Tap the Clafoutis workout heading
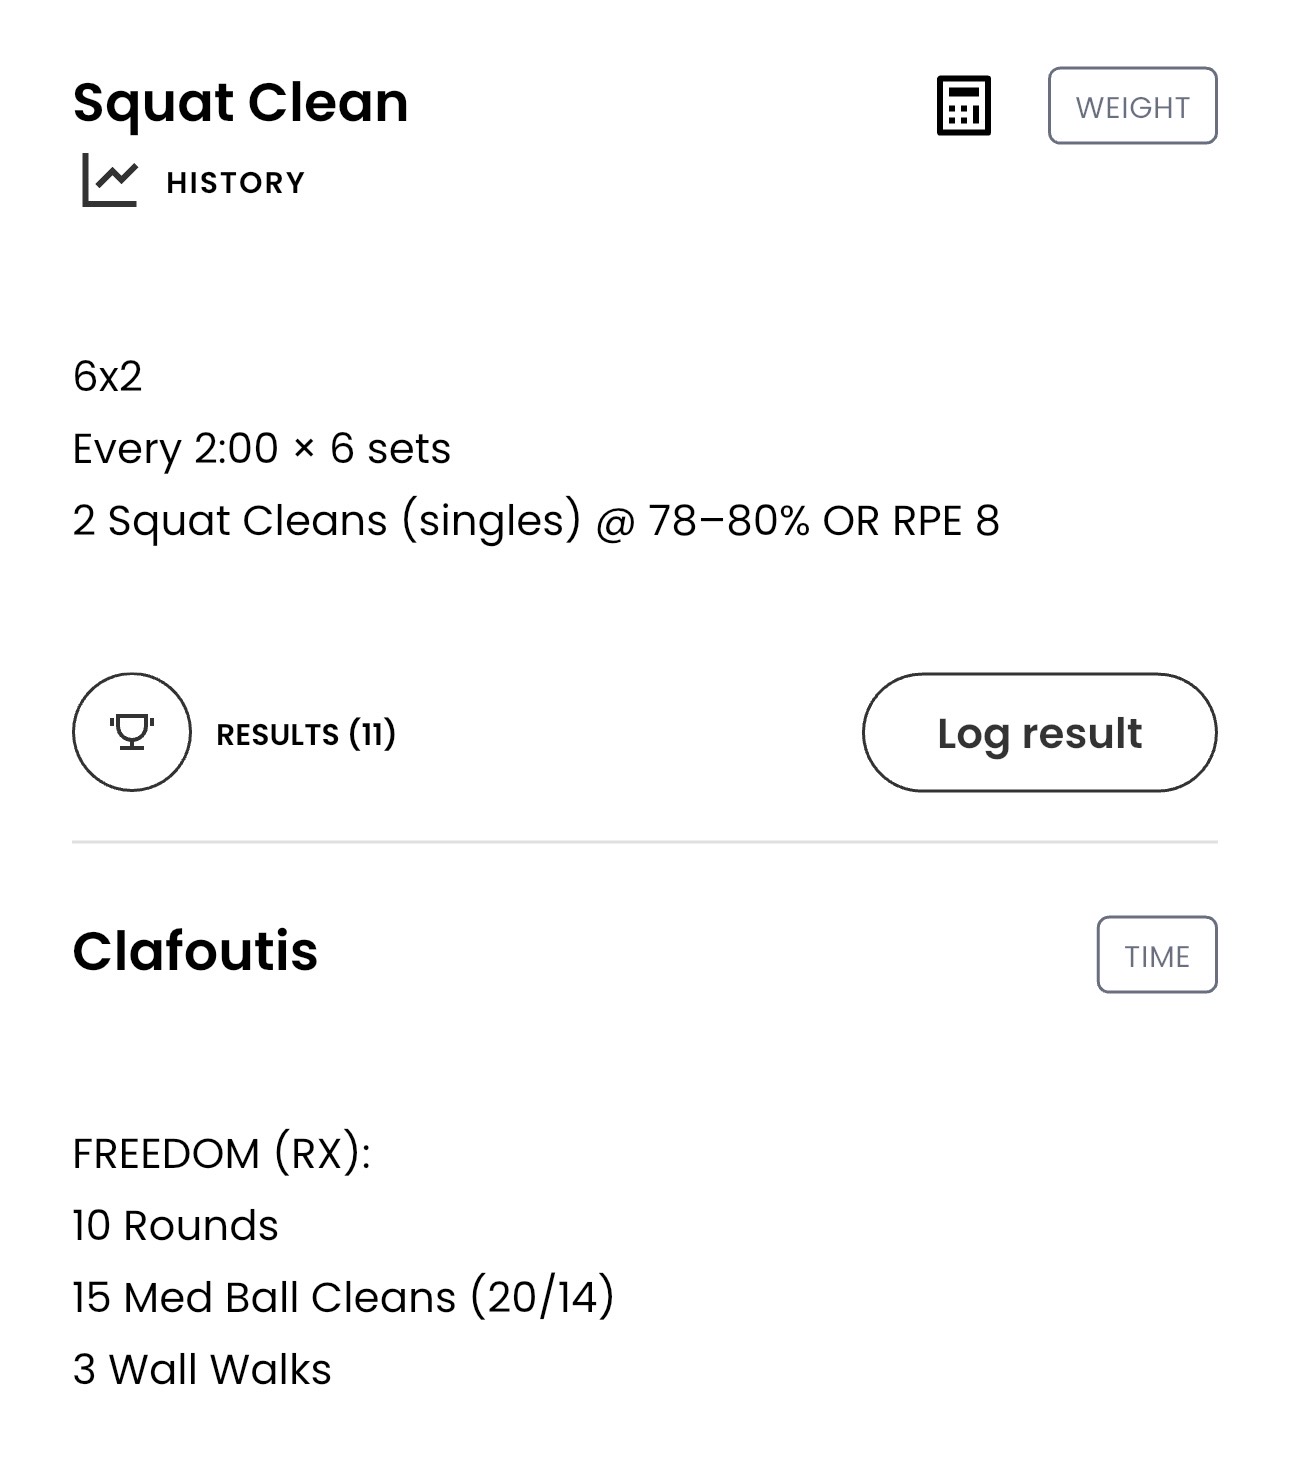Screen dimensions: 1290x1458 click(x=195, y=951)
